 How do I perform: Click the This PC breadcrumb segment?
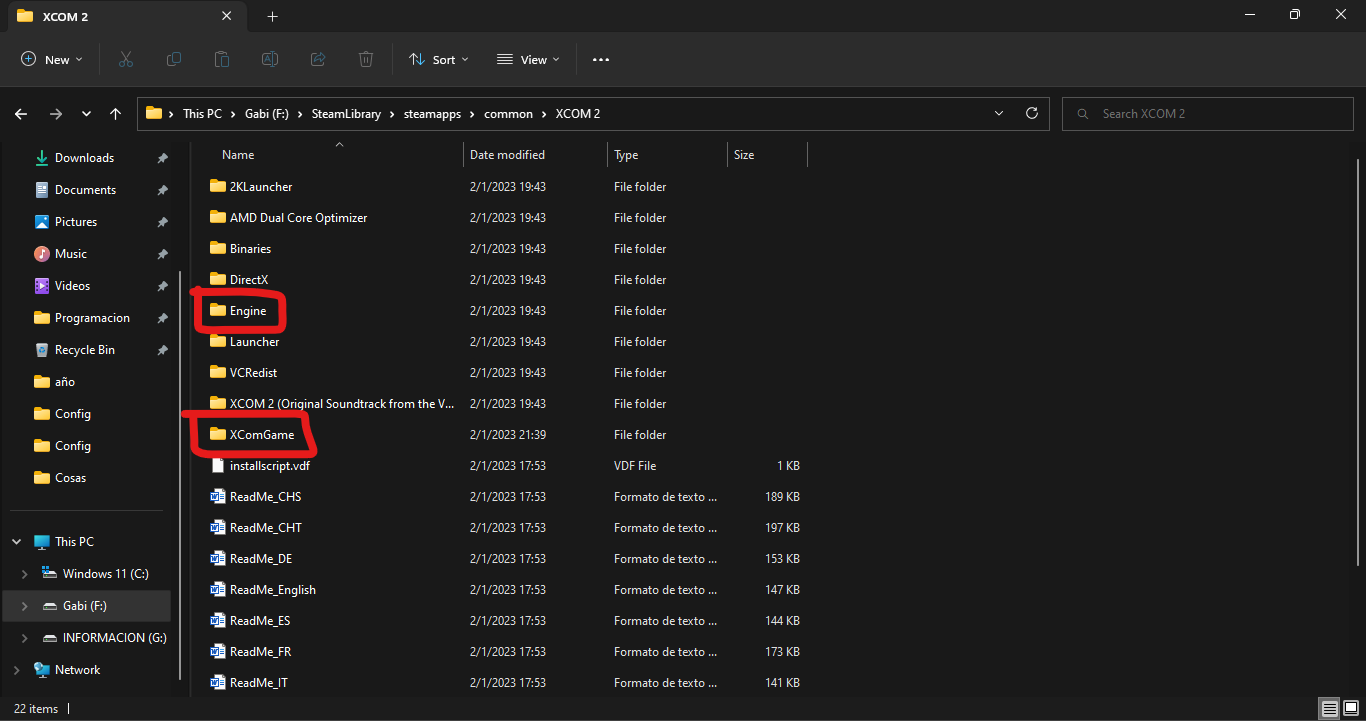[202, 114]
